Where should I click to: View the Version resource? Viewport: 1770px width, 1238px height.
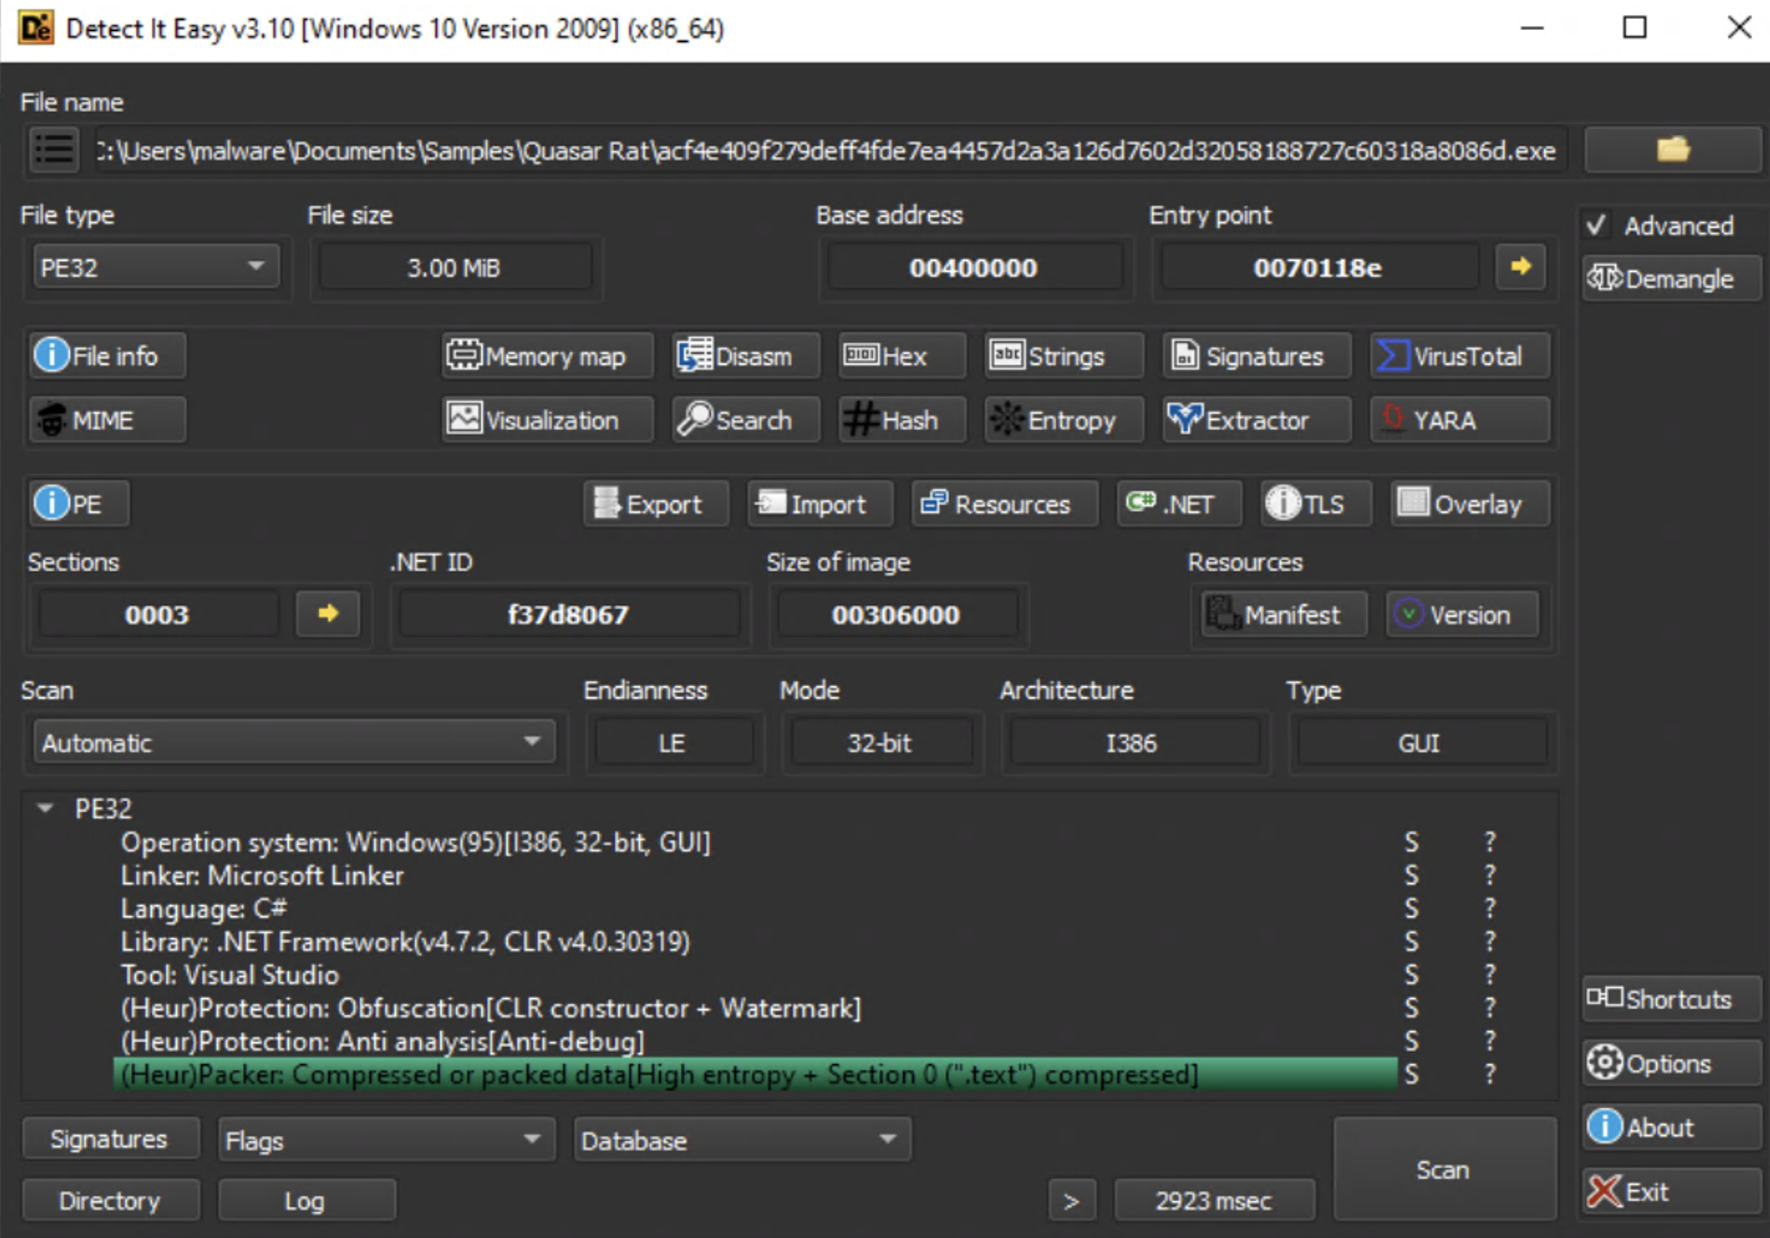(1462, 614)
